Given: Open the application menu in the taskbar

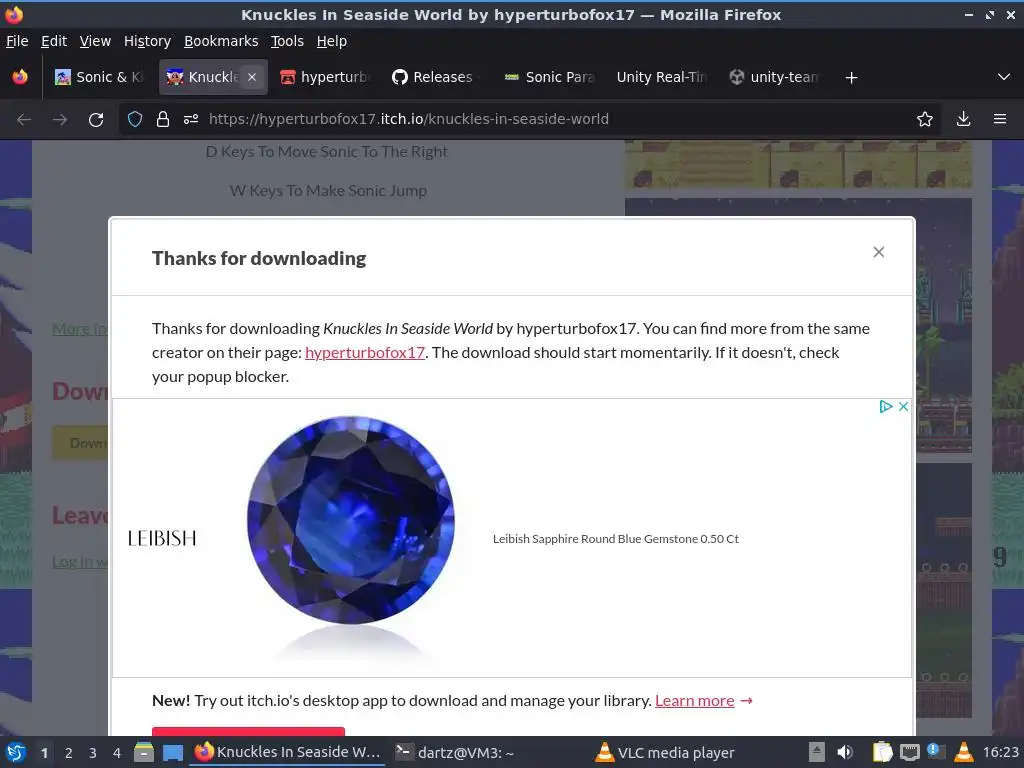Looking at the screenshot, I should (x=16, y=752).
